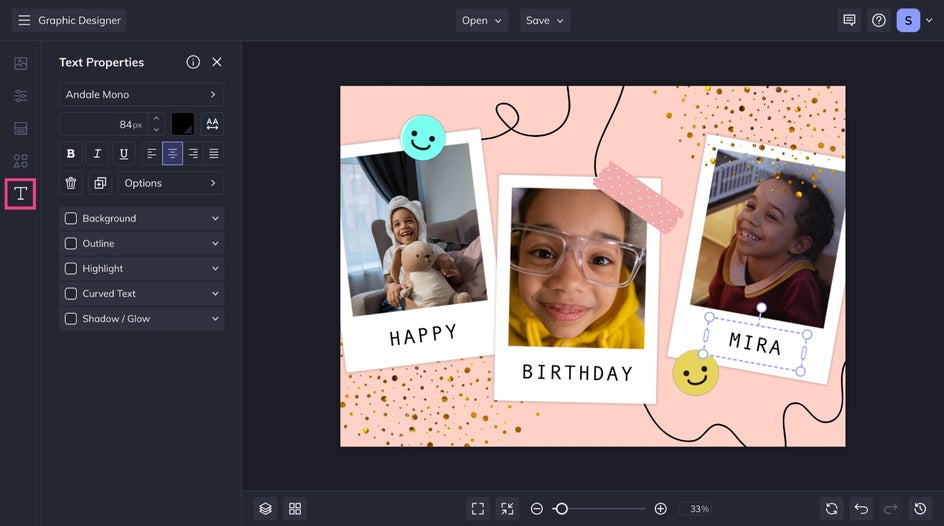Enable the Curved Text checkbox

pos(70,294)
